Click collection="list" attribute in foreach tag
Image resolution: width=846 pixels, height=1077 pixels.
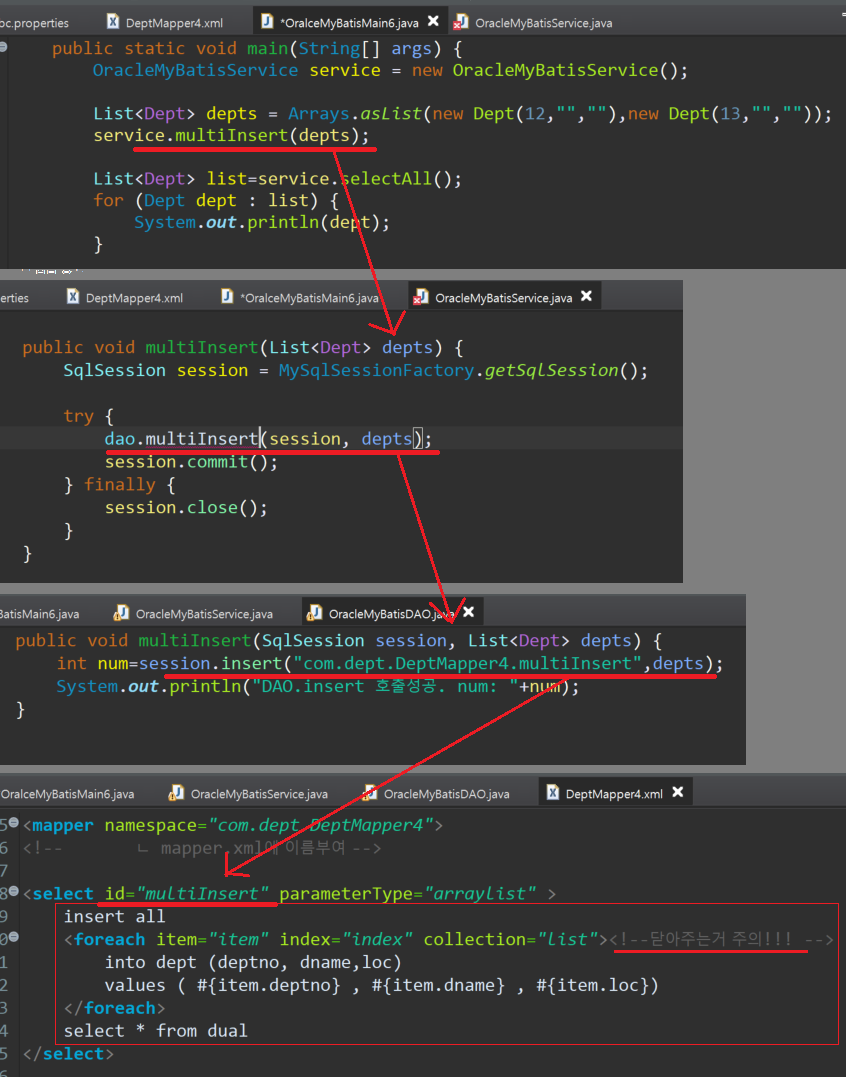[511, 940]
